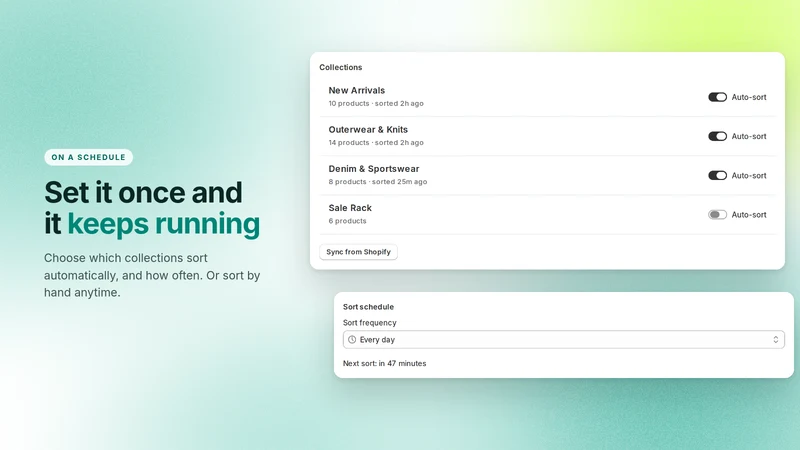The height and width of the screenshot is (450, 800).
Task: Click Sync from Shopify button
Action: pos(358,252)
